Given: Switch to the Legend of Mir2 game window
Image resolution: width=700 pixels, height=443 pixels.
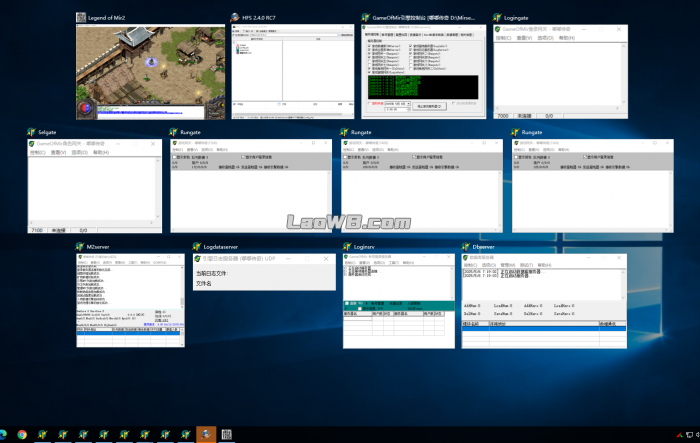Looking at the screenshot, I should (150, 72).
